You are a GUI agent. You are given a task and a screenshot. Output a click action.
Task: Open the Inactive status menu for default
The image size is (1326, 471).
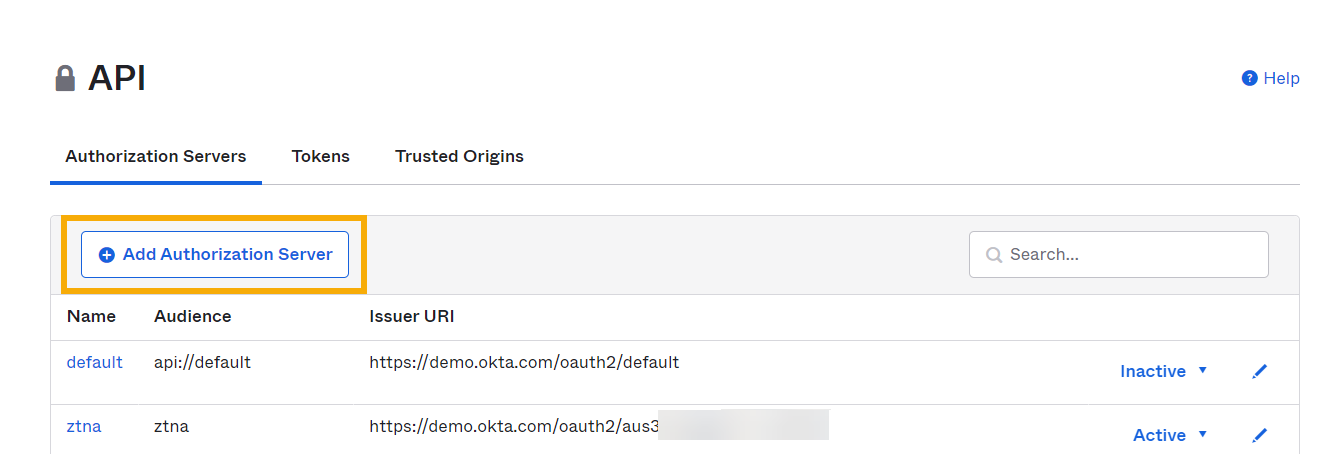click(1153, 371)
